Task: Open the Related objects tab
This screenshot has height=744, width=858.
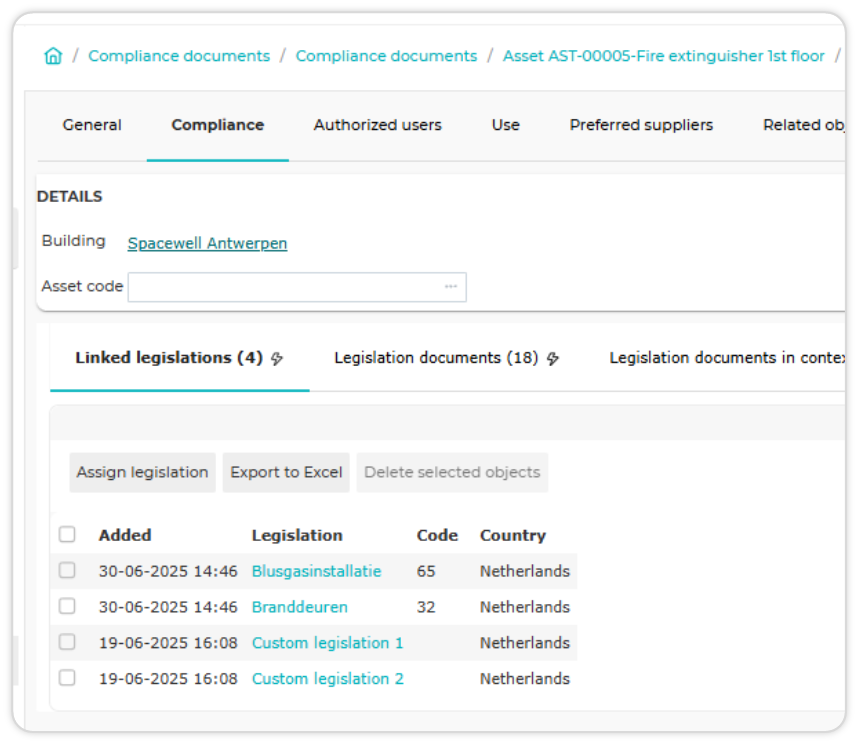Action: coord(804,125)
